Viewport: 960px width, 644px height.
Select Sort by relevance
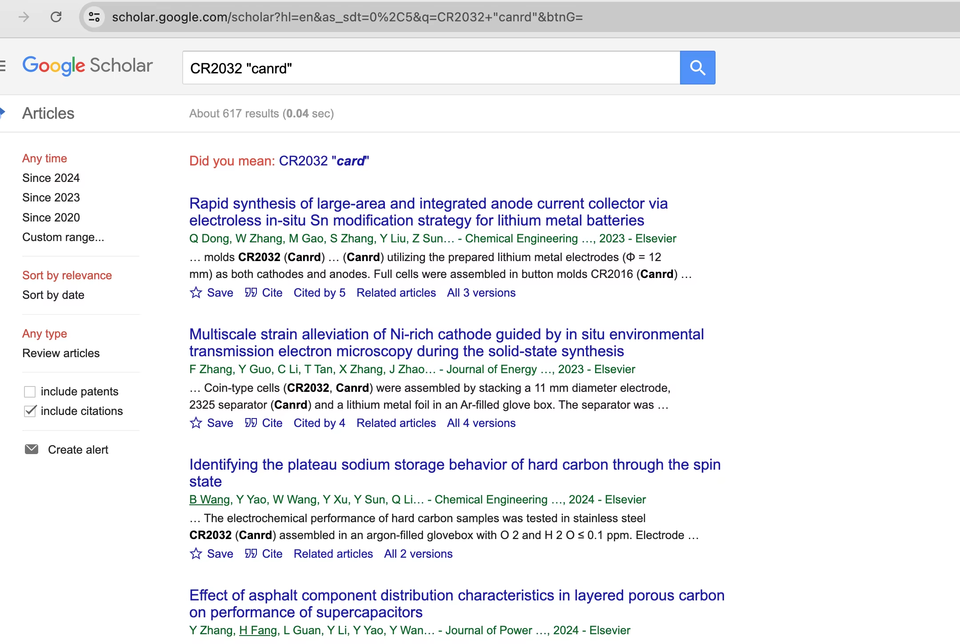[x=67, y=275]
